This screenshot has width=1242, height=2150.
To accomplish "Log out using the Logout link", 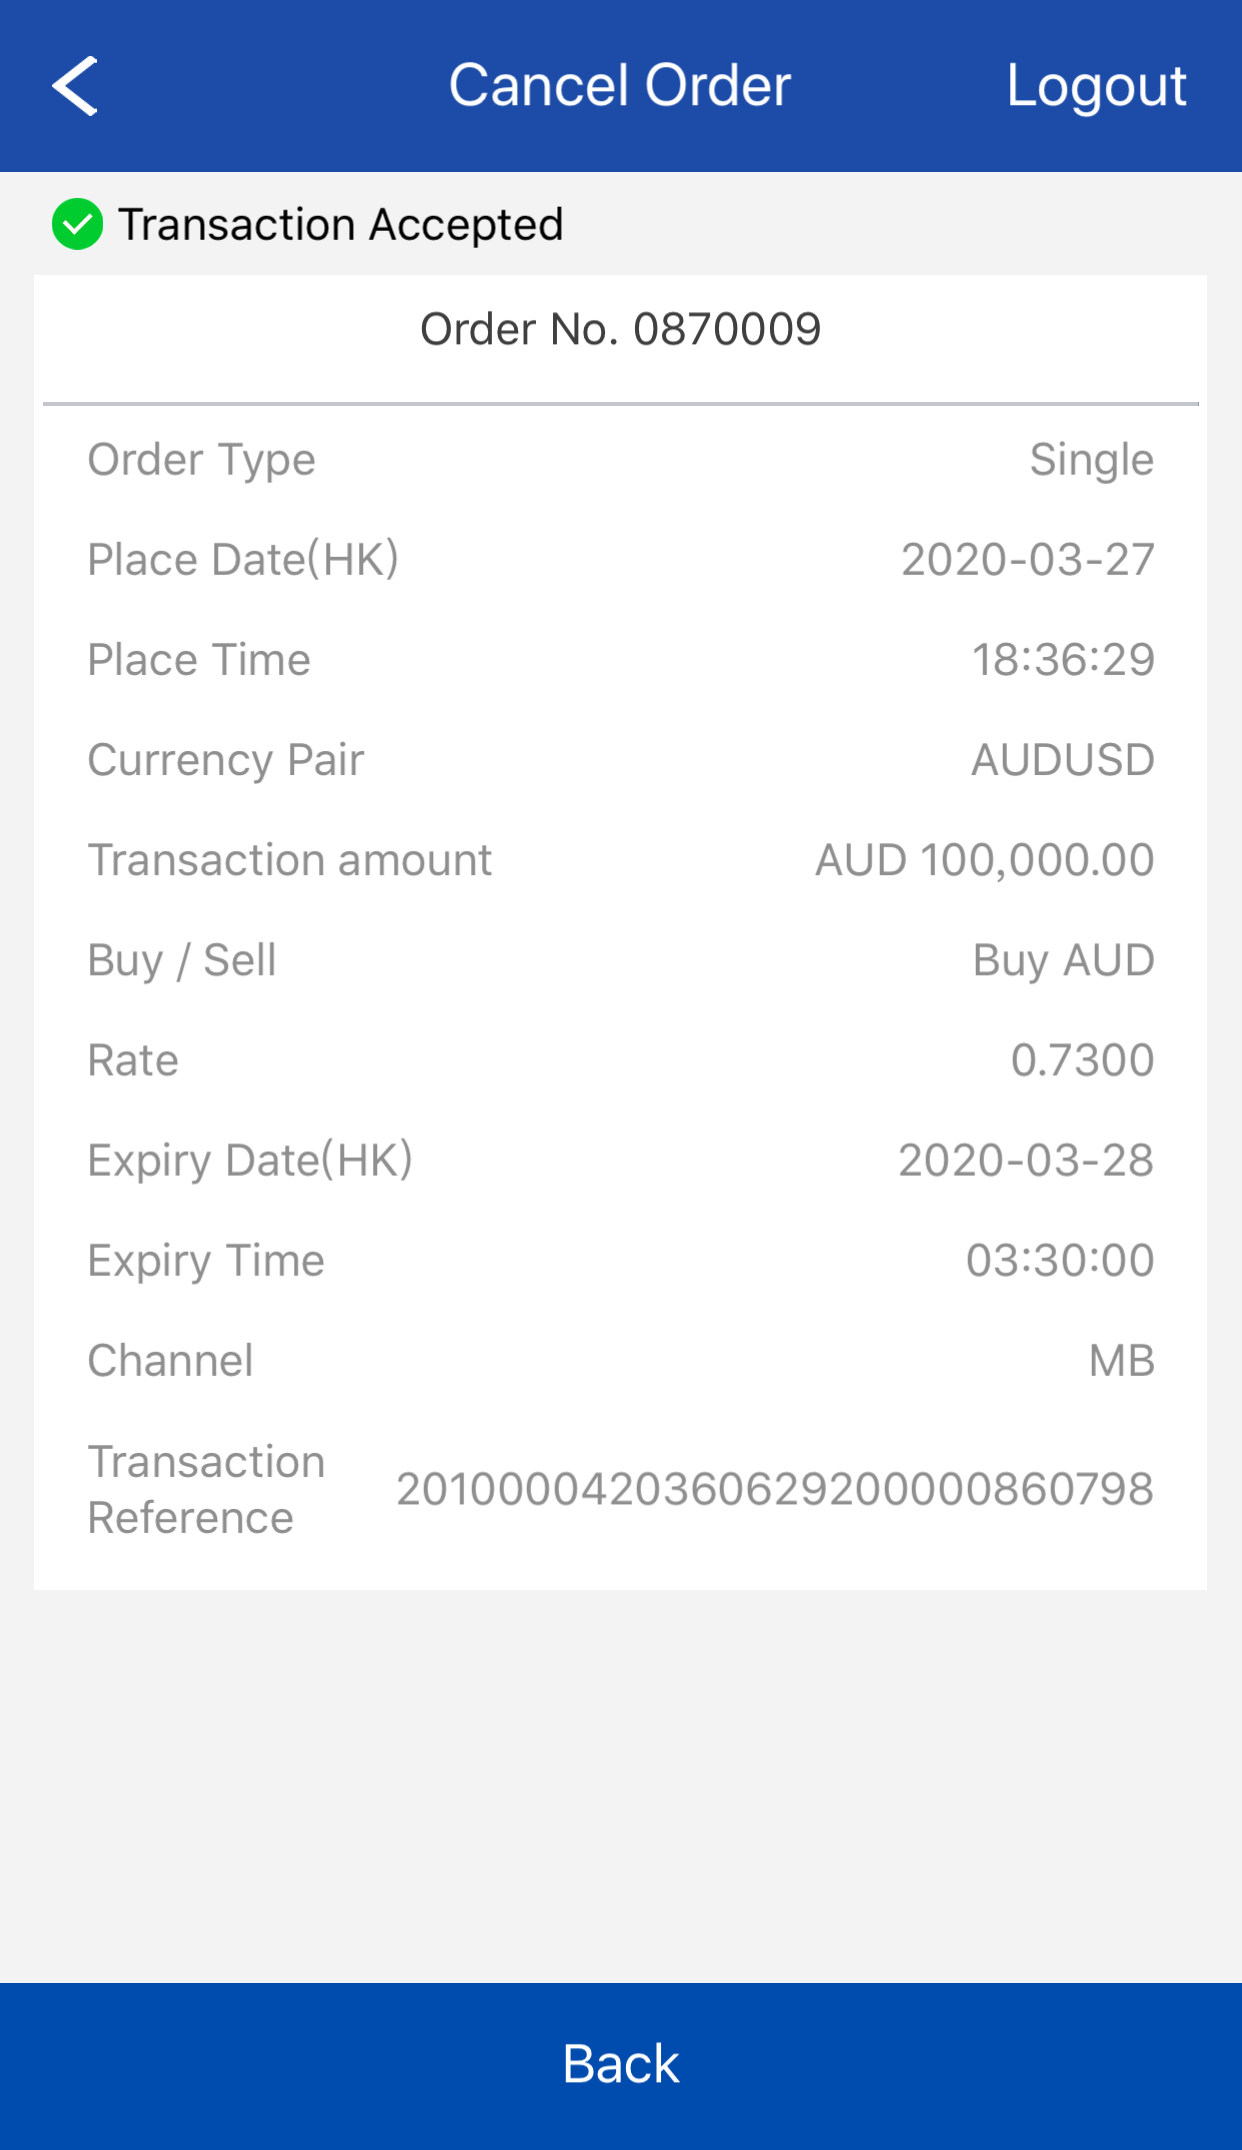I will pos(1096,86).
